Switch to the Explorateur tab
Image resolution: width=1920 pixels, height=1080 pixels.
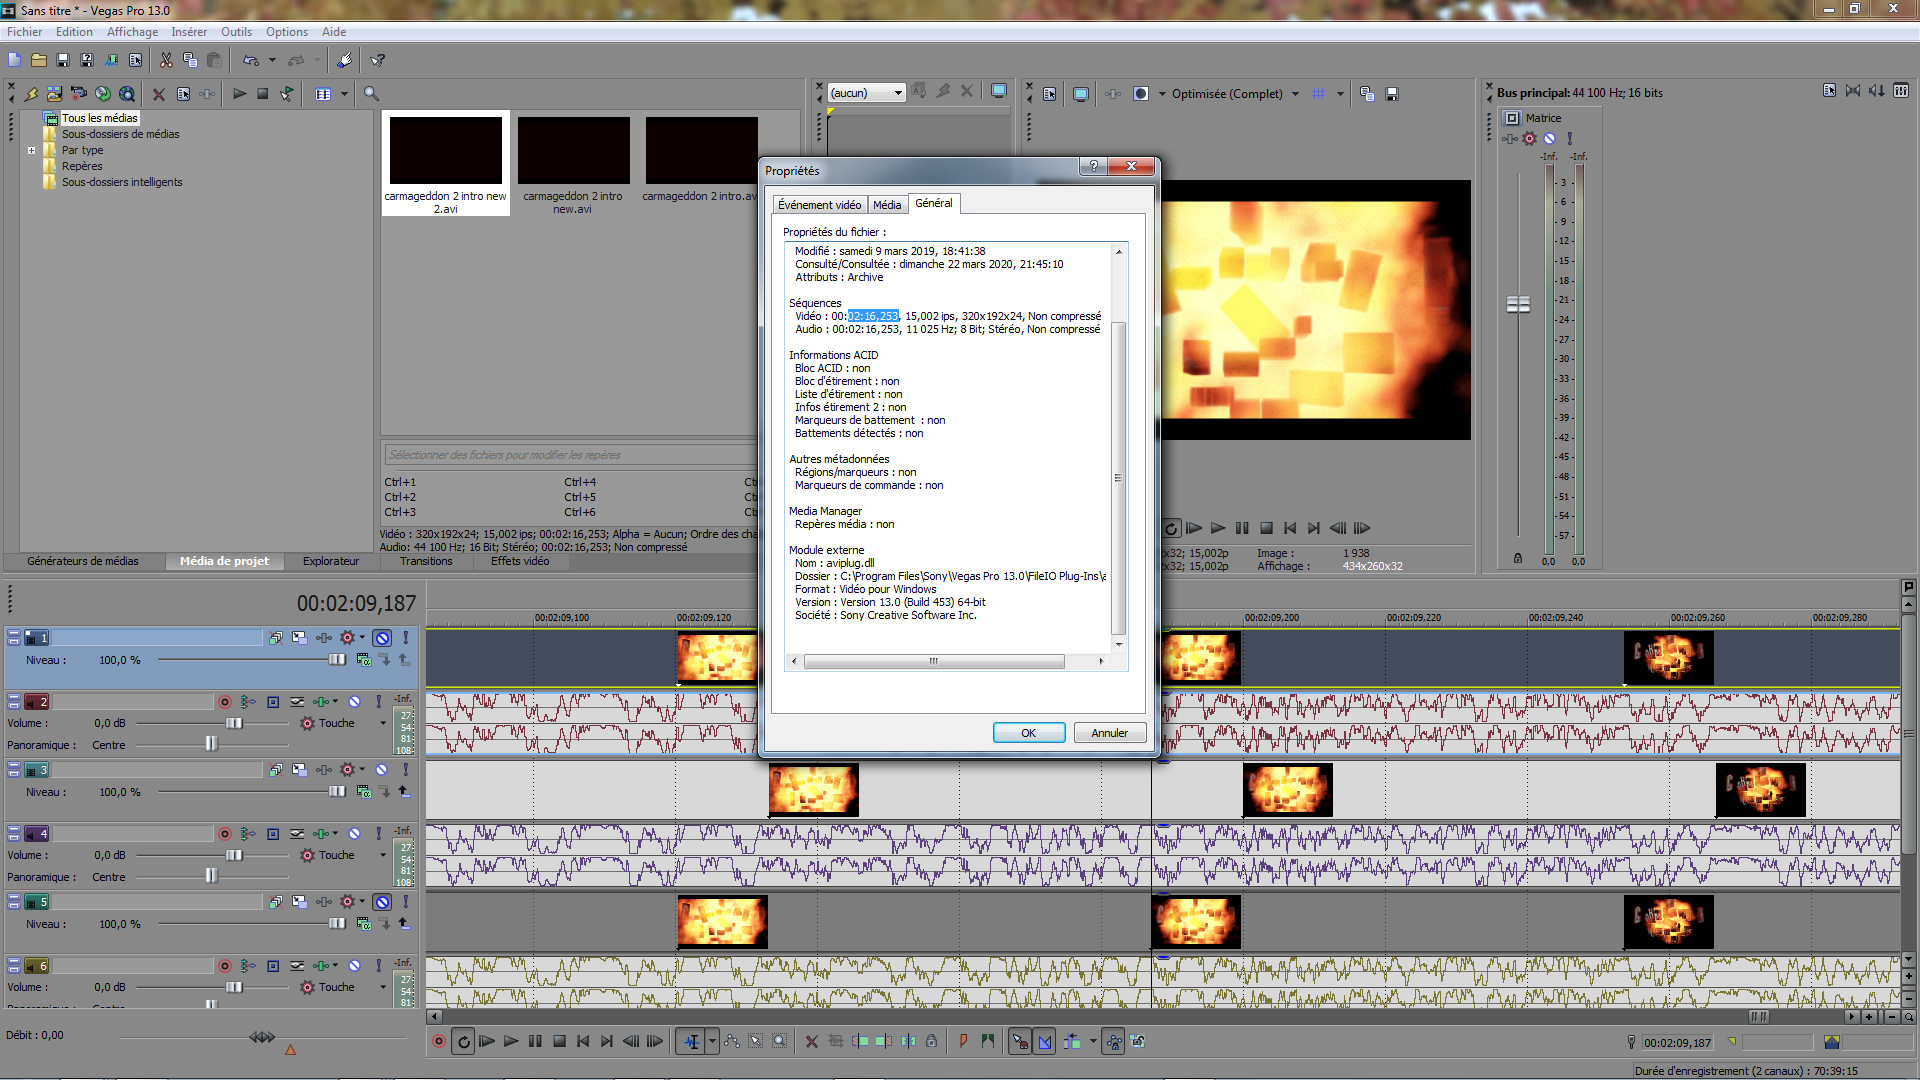(x=331, y=562)
